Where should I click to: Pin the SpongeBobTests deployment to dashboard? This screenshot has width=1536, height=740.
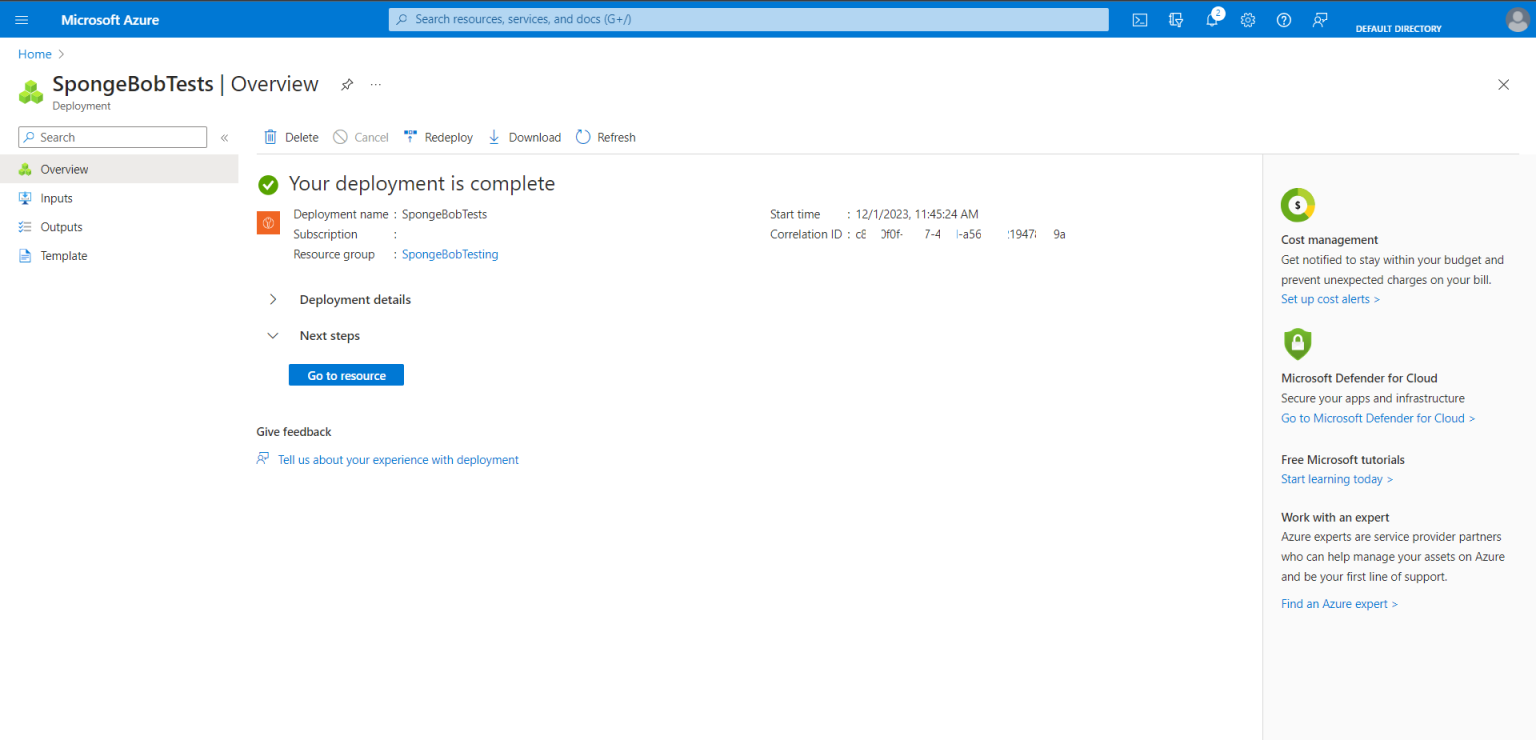point(347,85)
